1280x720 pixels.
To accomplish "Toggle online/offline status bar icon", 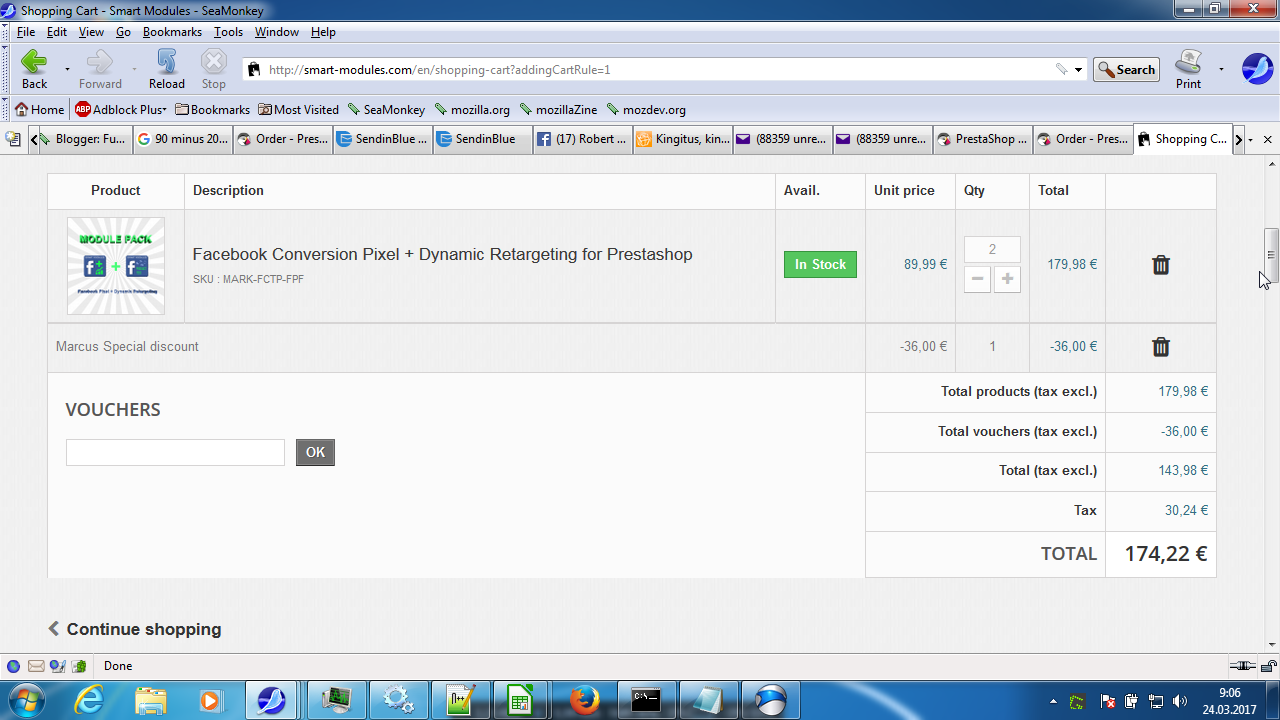I will [1242, 666].
